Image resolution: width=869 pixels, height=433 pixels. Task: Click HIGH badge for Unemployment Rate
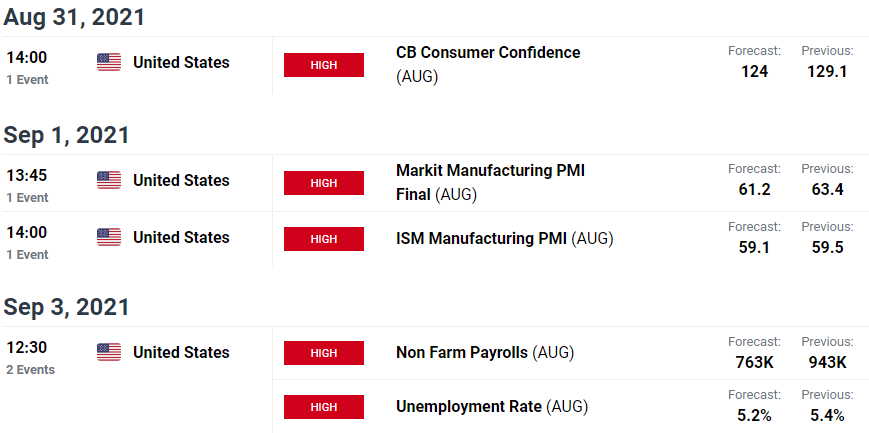324,407
